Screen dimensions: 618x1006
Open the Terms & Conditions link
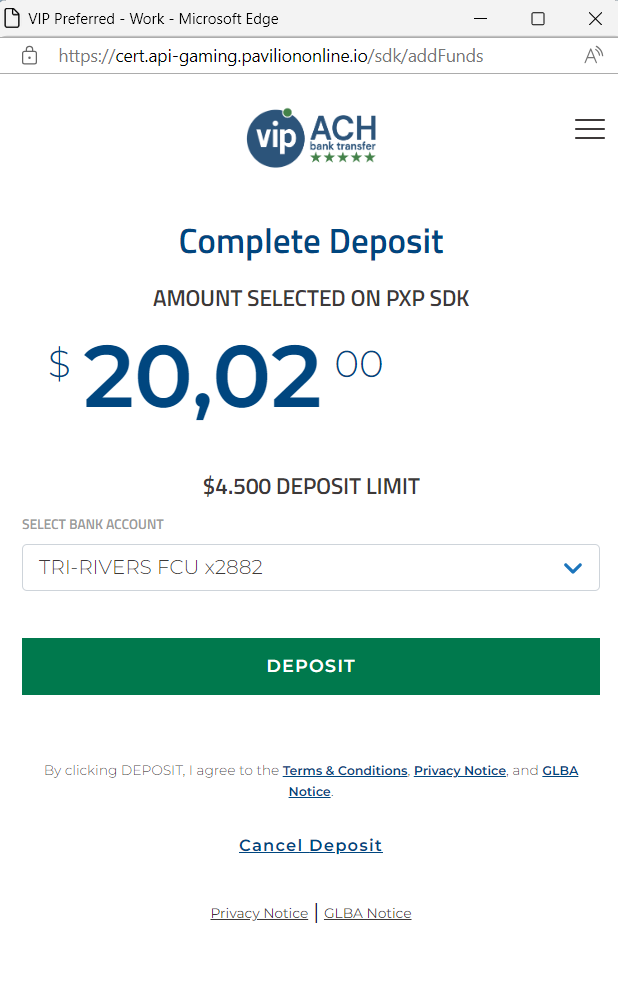(x=345, y=771)
